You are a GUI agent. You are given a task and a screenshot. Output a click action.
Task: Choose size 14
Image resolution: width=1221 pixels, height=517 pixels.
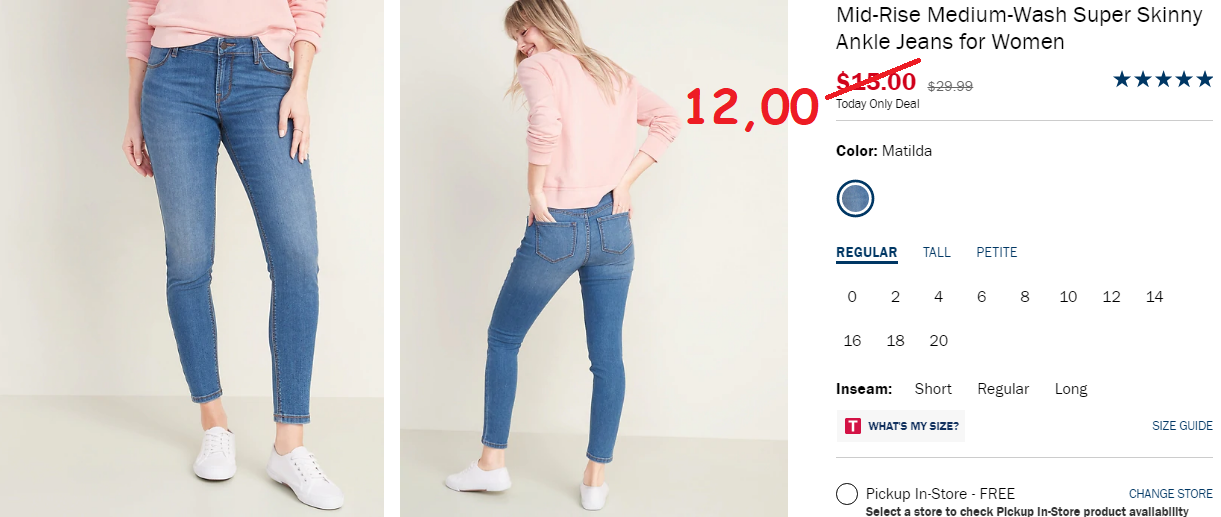pyautogui.click(x=1154, y=297)
